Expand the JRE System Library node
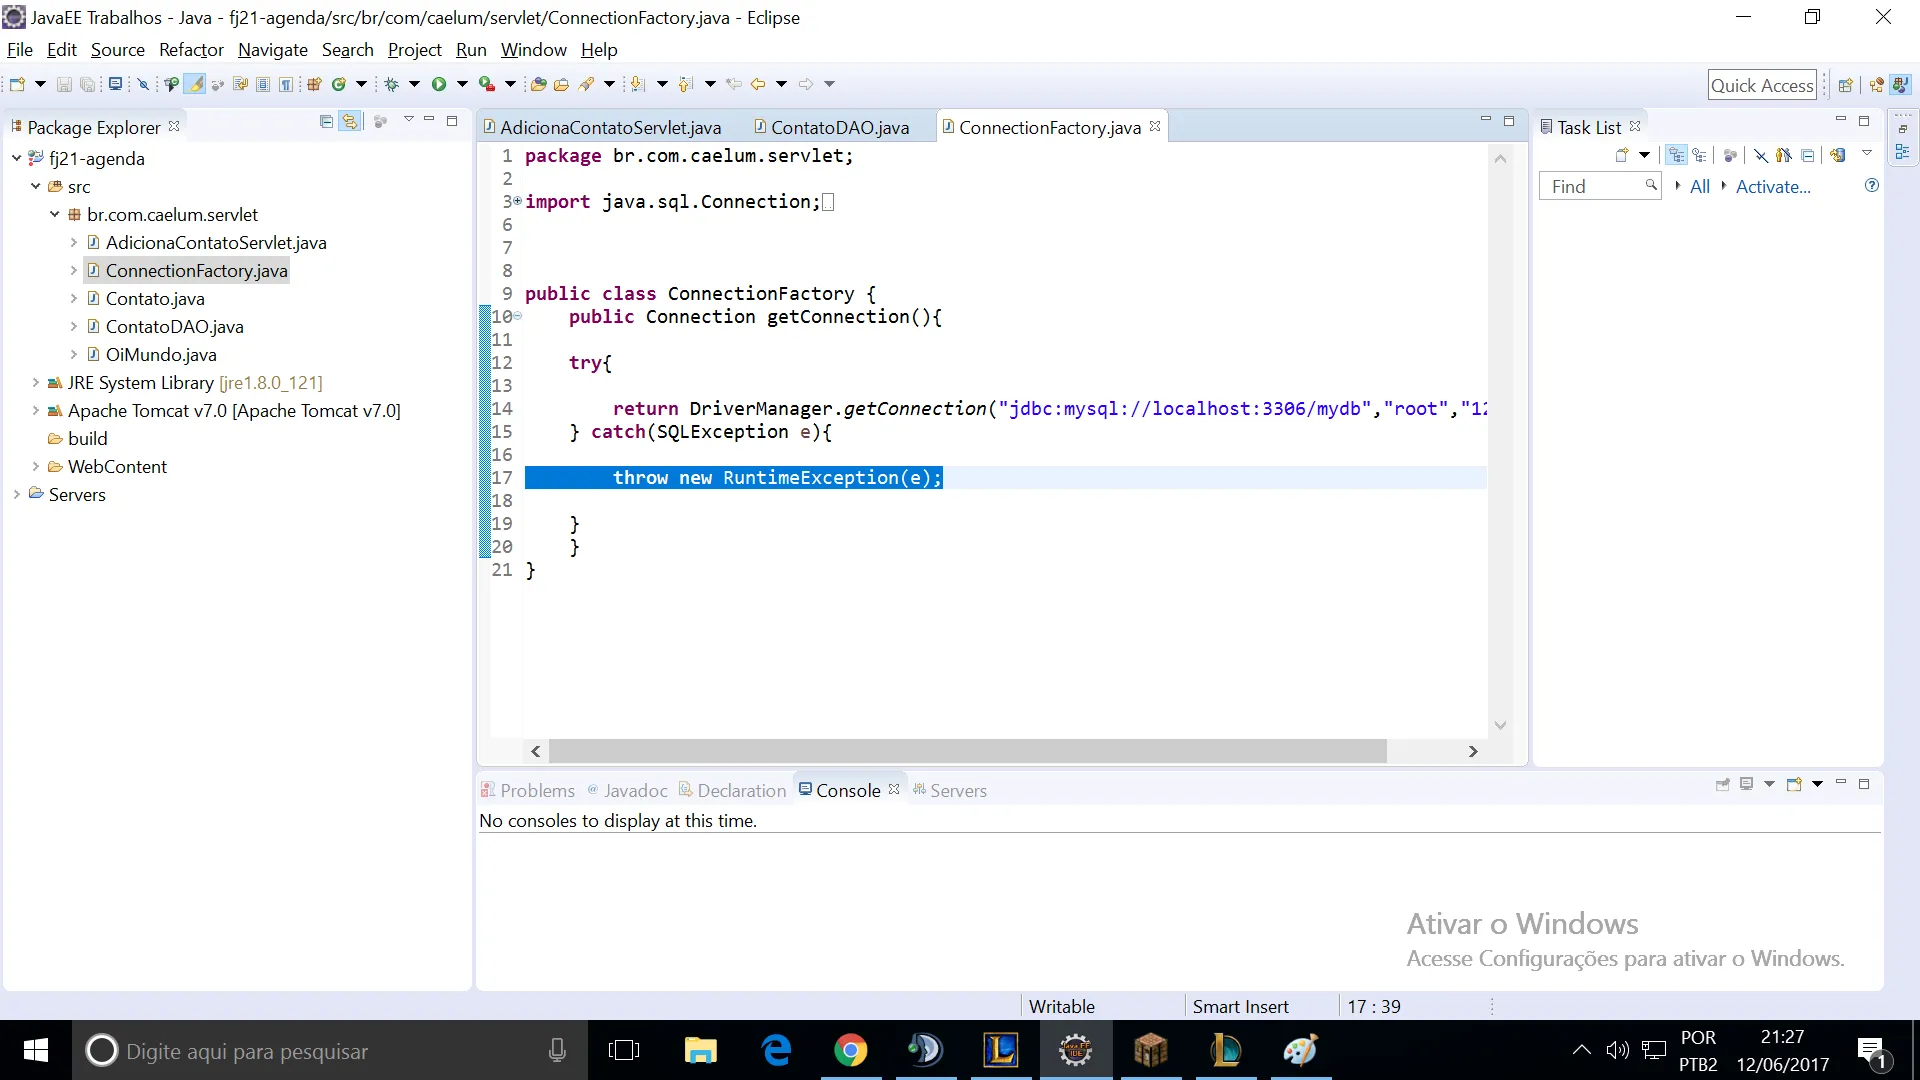 coord(36,382)
